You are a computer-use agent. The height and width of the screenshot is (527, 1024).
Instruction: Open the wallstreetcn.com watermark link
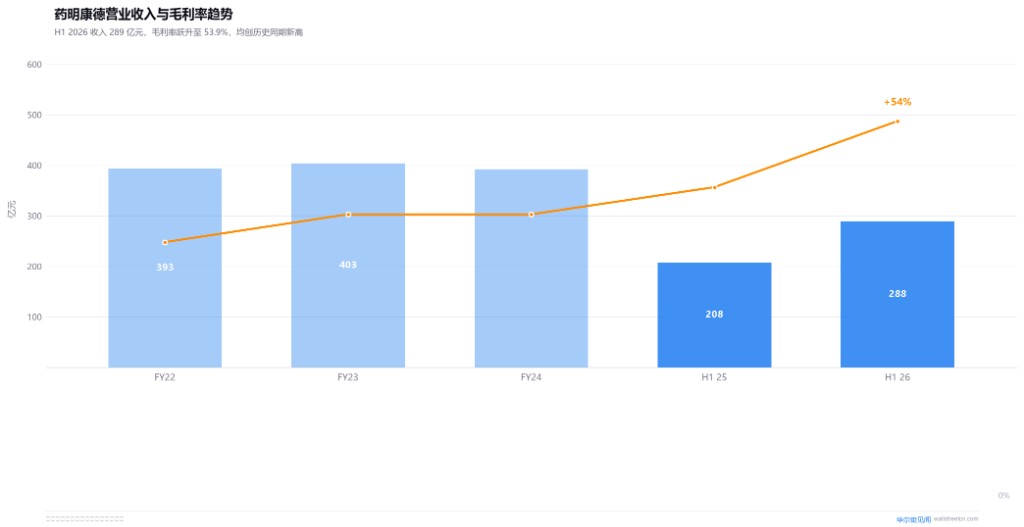[956, 519]
